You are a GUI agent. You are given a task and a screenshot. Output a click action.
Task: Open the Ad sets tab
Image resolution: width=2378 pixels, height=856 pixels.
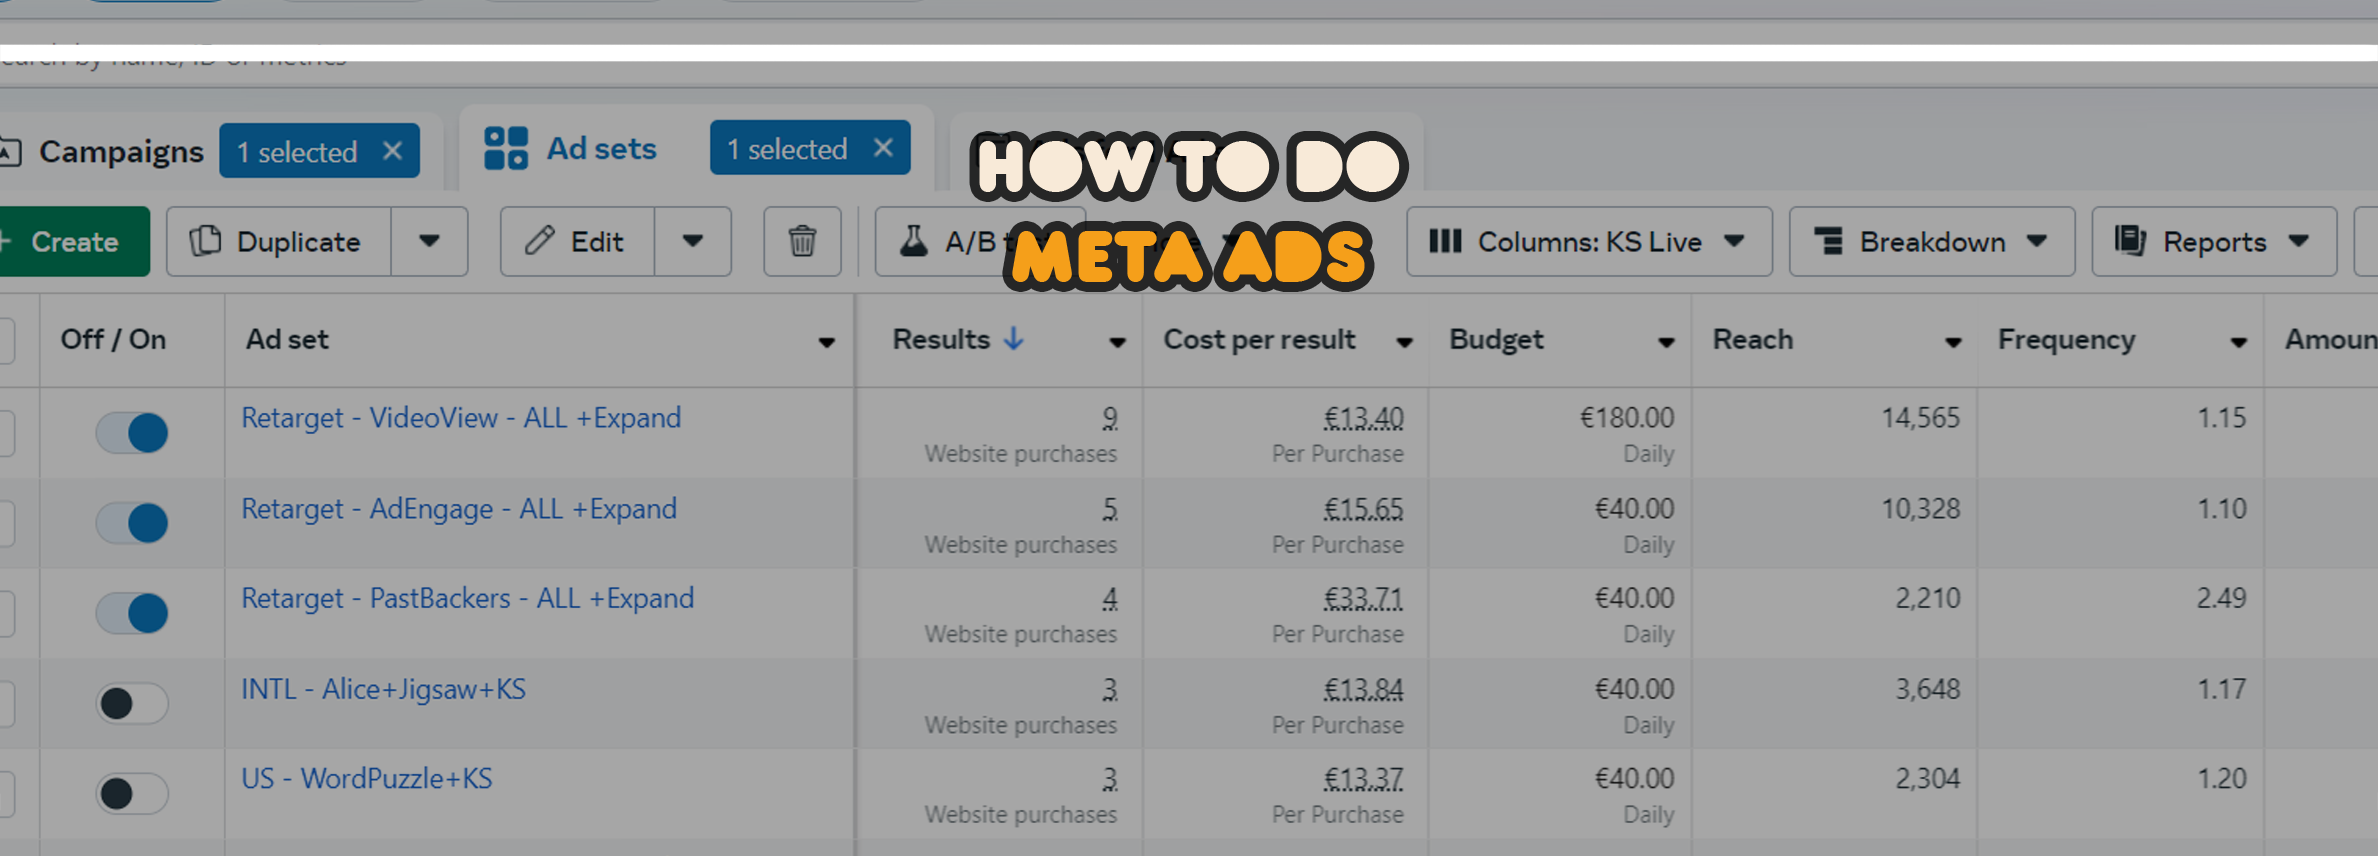tap(601, 149)
